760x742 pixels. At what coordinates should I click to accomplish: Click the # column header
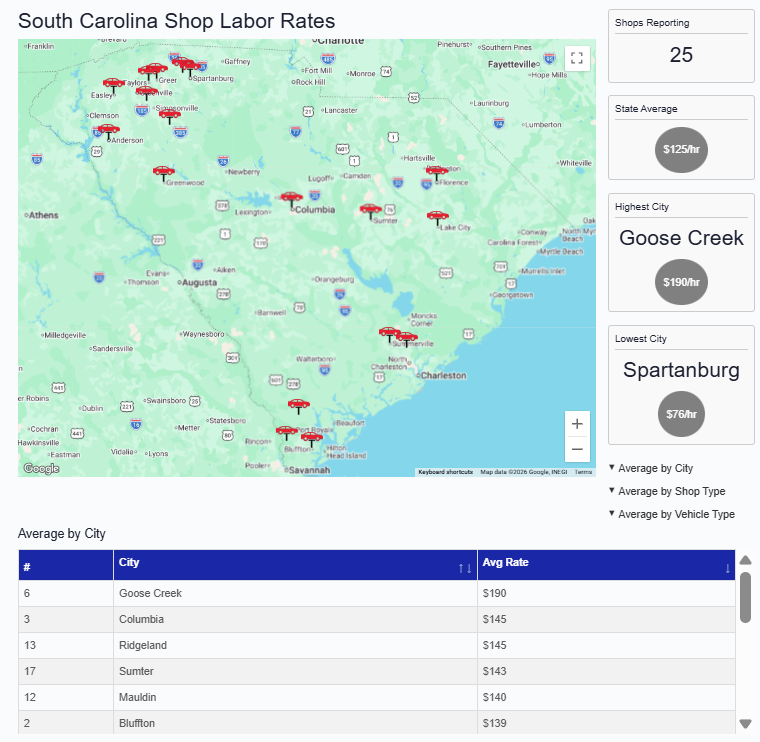tap(66, 565)
